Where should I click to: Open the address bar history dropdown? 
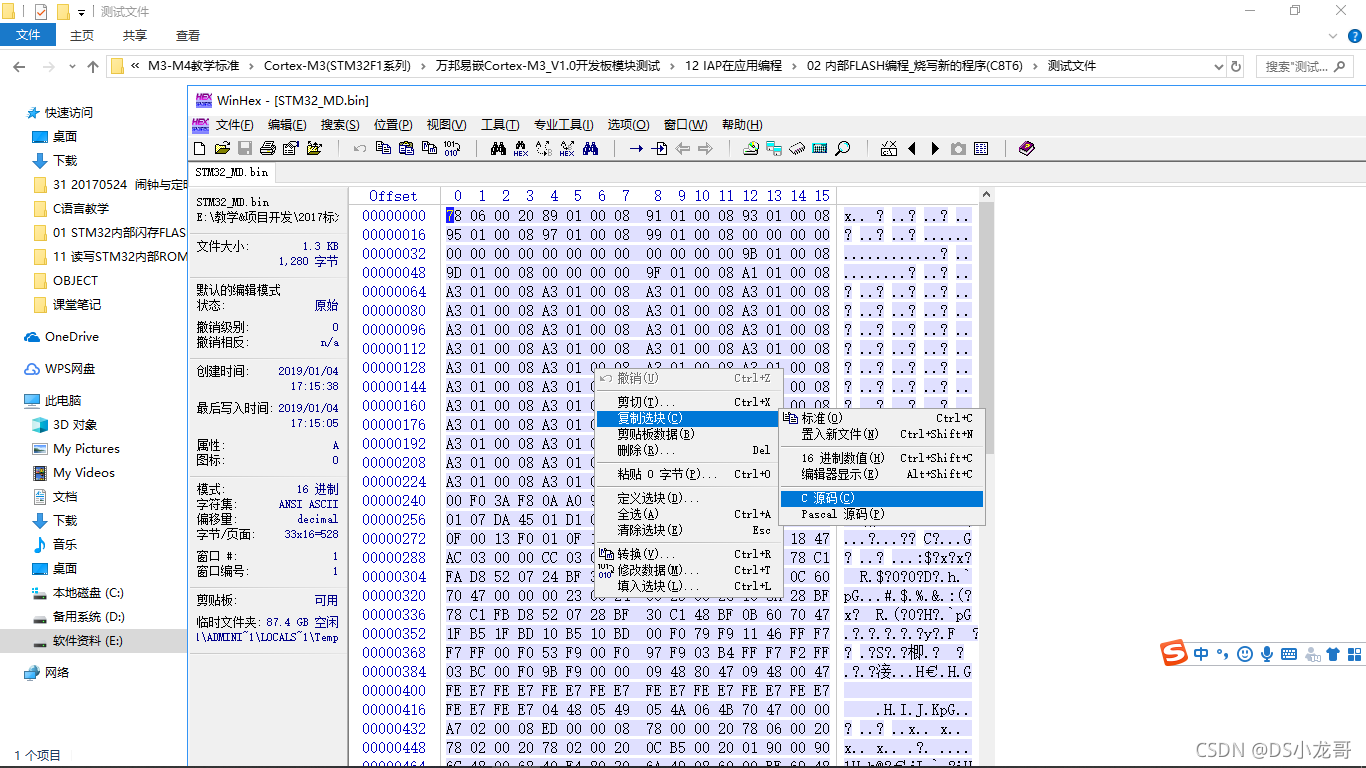[1216, 66]
